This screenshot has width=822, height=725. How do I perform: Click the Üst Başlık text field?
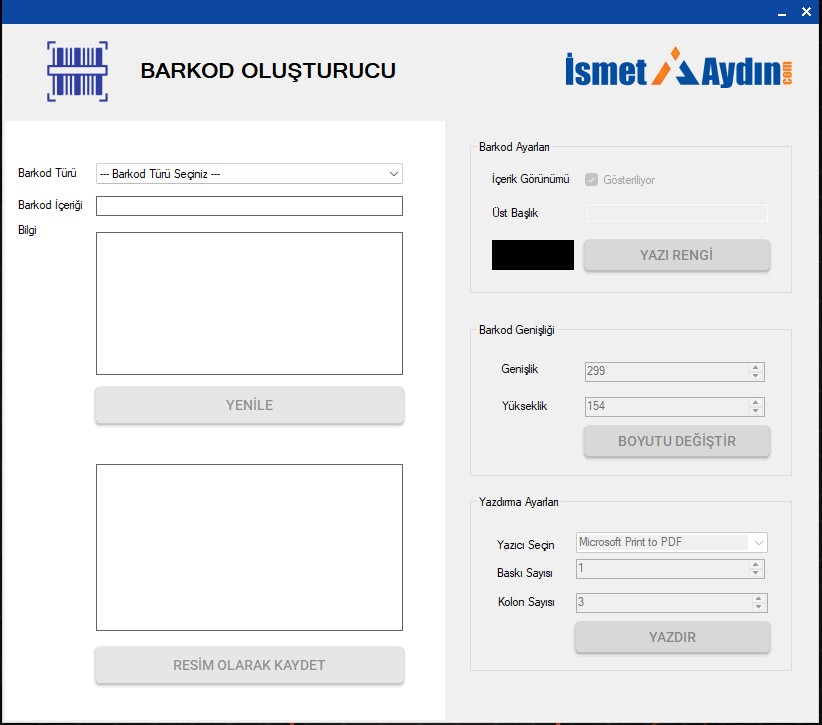[x=676, y=213]
